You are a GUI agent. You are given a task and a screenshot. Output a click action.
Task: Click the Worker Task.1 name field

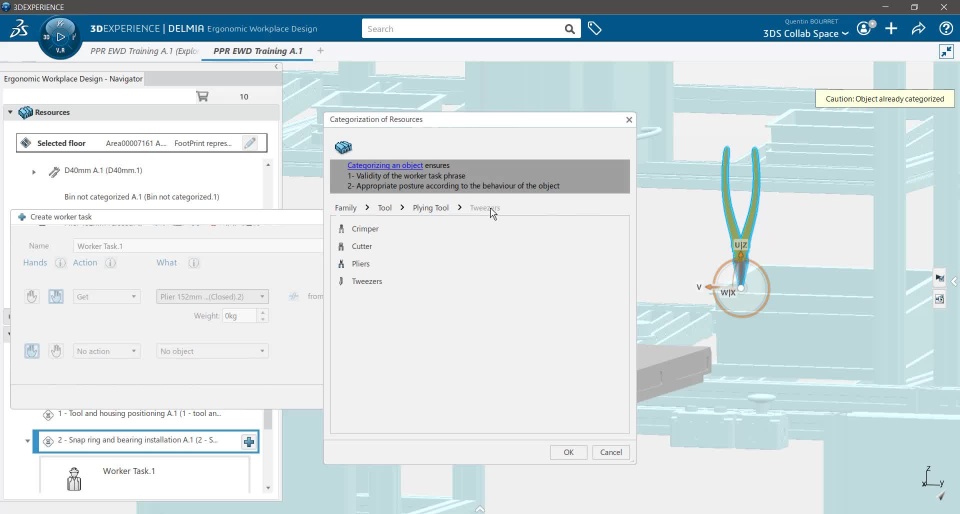click(198, 246)
